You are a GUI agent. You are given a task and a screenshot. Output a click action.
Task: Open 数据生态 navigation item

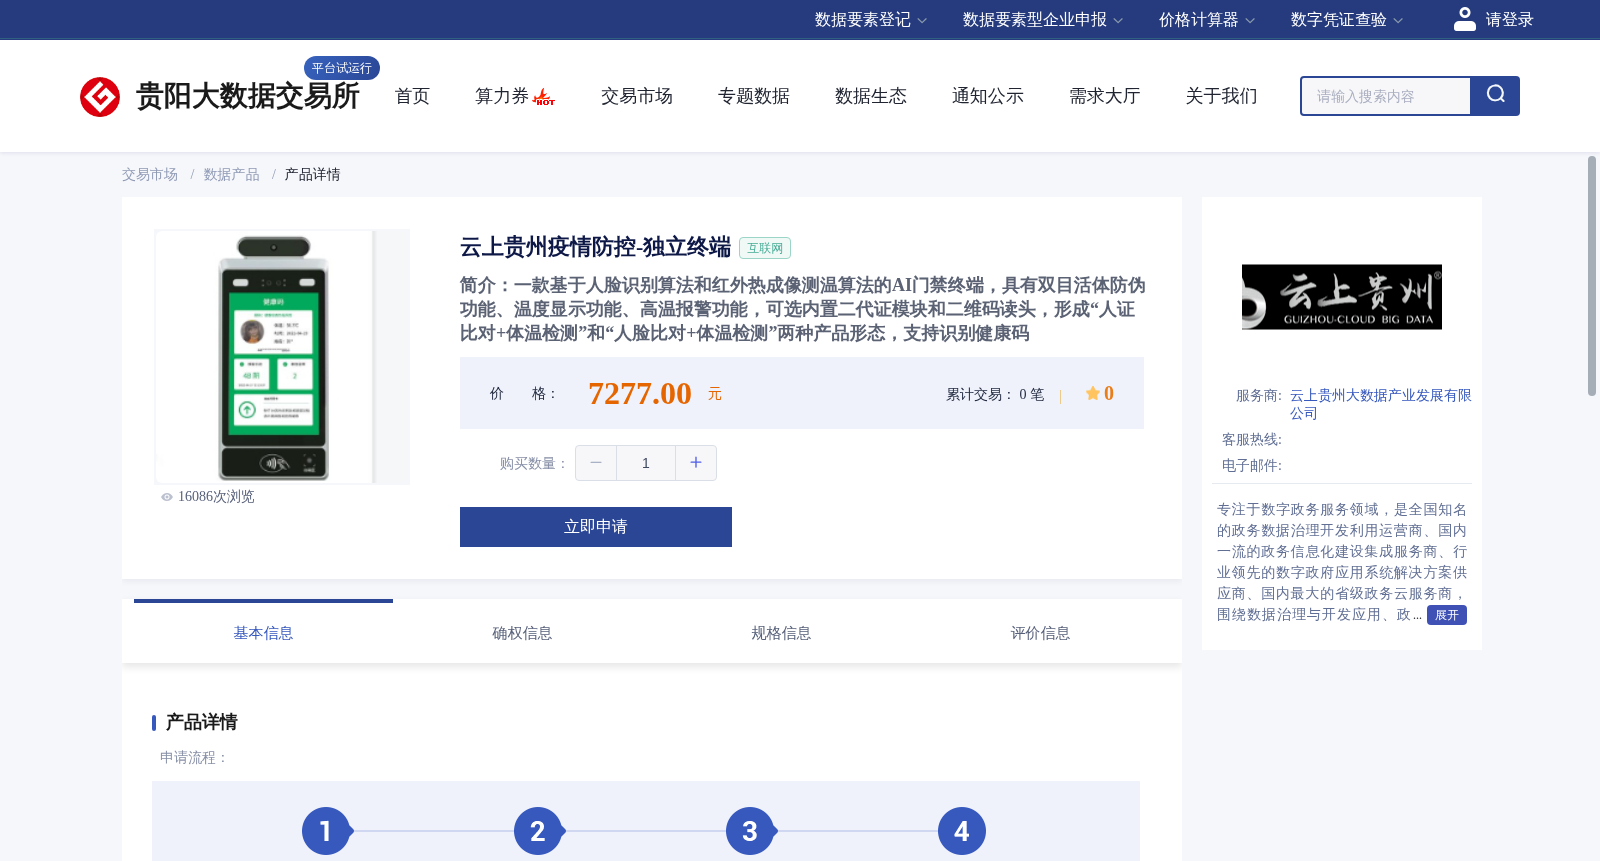click(871, 96)
